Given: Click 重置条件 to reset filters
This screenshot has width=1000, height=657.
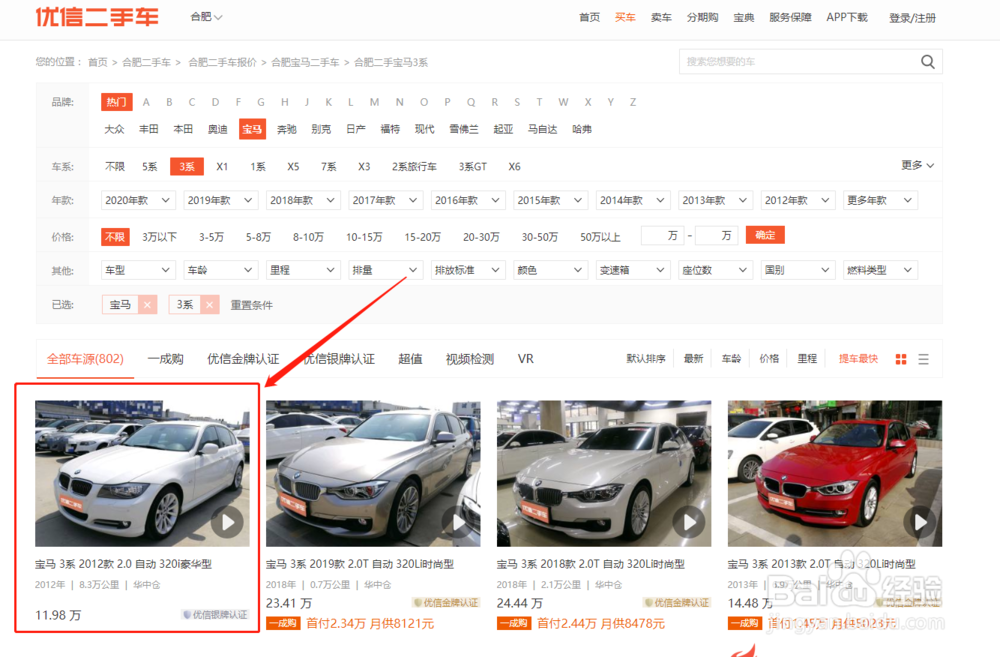Looking at the screenshot, I should tap(251, 305).
